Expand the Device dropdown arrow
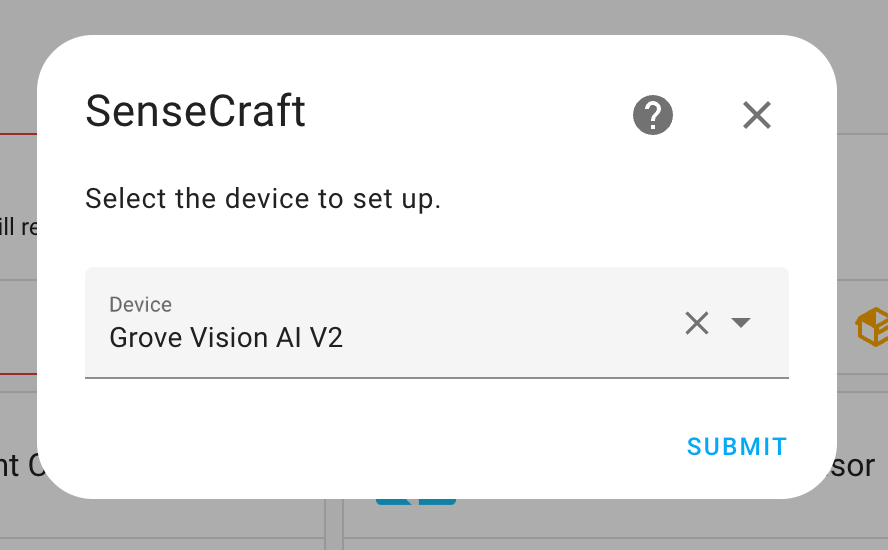This screenshot has width=888, height=550. click(740, 322)
